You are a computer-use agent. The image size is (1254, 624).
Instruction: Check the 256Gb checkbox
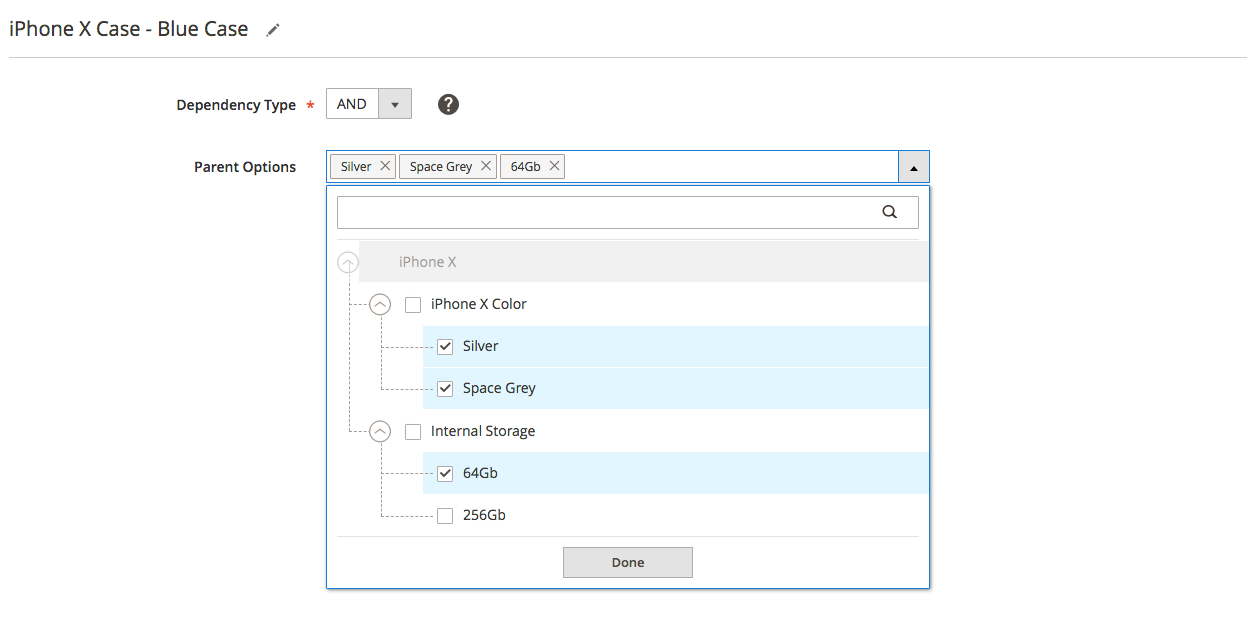pos(445,516)
